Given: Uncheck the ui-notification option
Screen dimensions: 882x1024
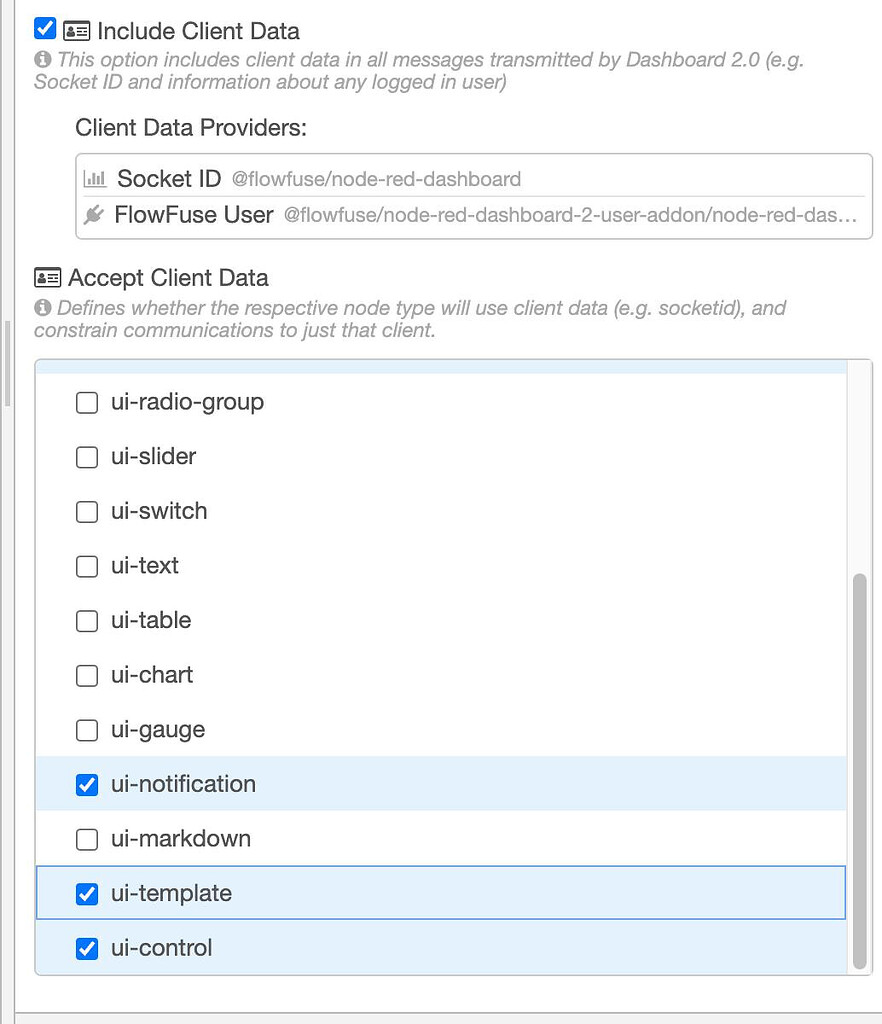Looking at the screenshot, I should [86, 784].
